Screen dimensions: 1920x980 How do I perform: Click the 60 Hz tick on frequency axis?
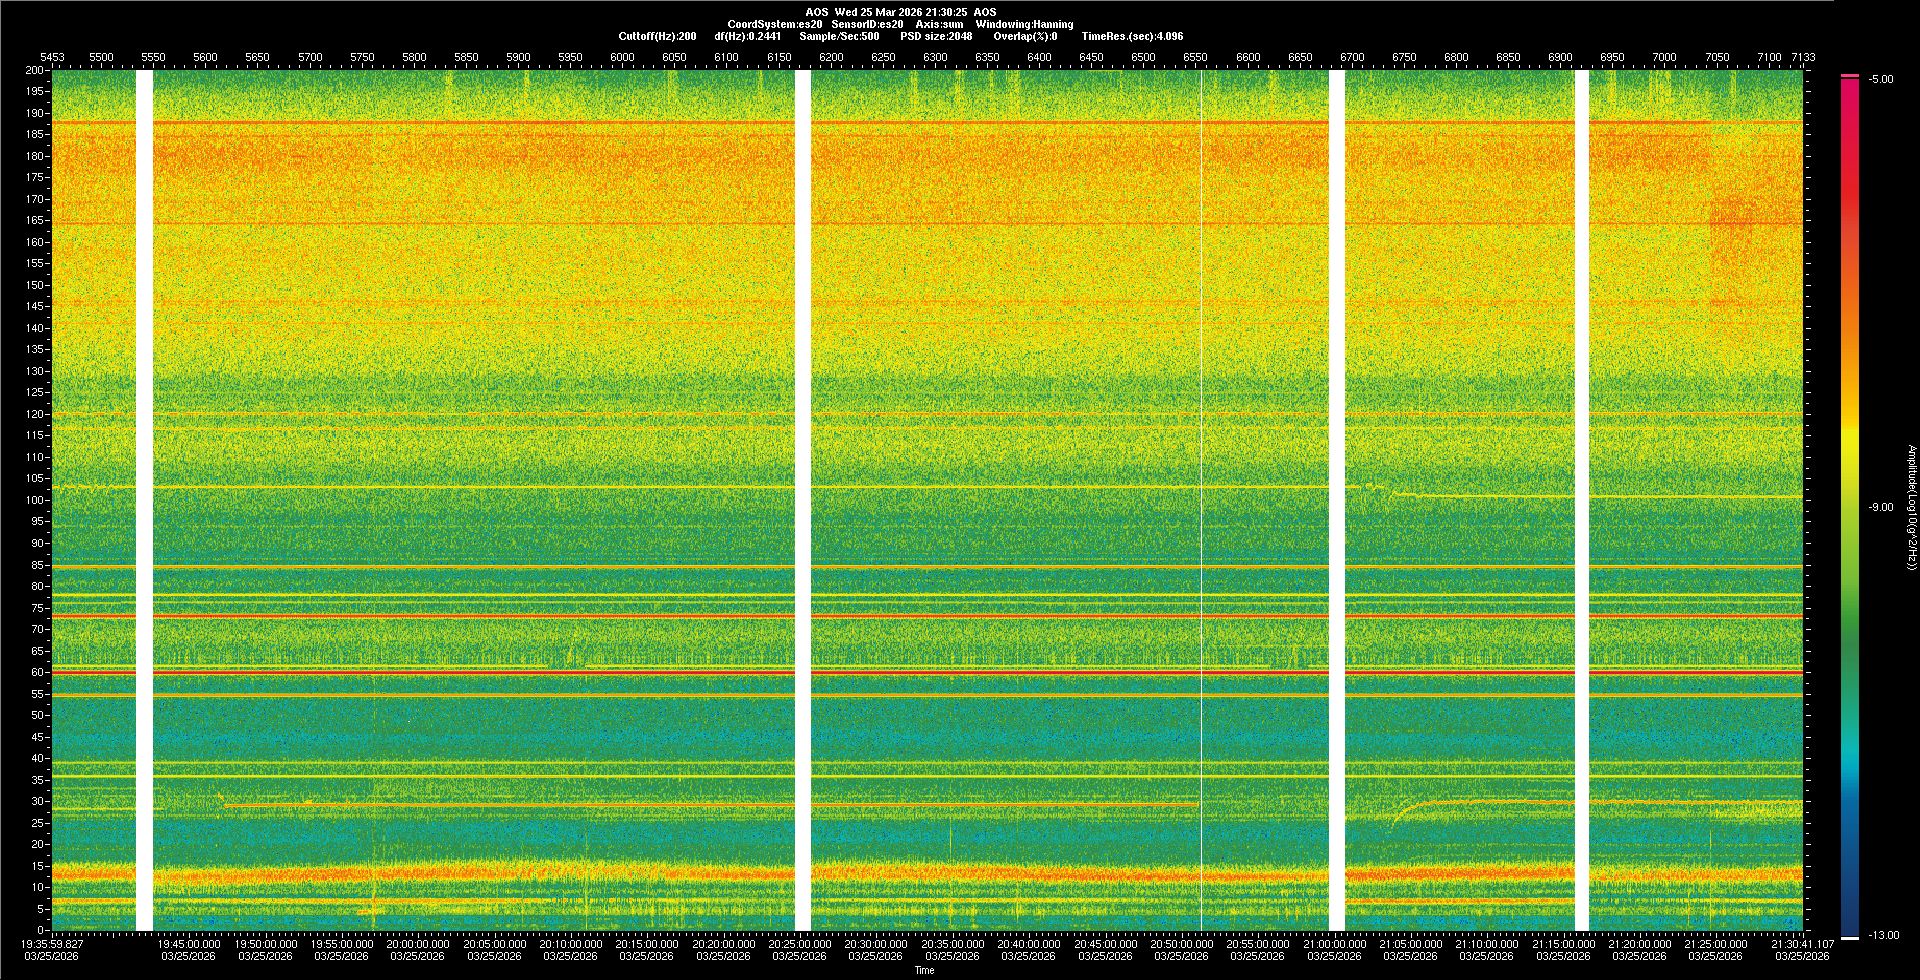coord(36,672)
